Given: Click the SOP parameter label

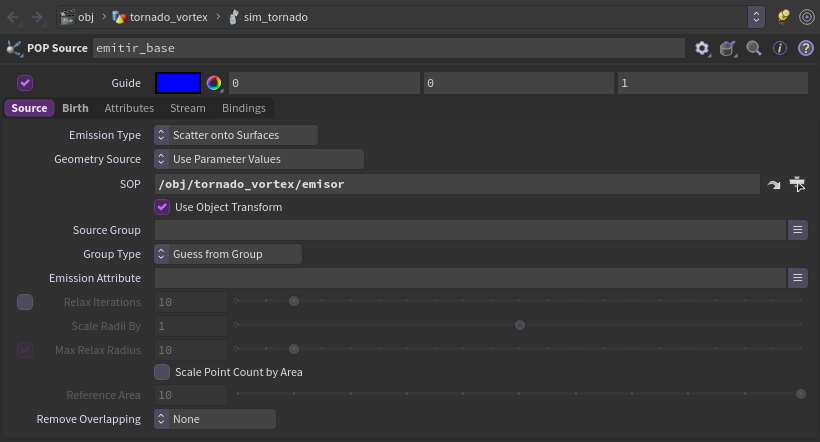Looking at the screenshot, I should coord(130,184).
